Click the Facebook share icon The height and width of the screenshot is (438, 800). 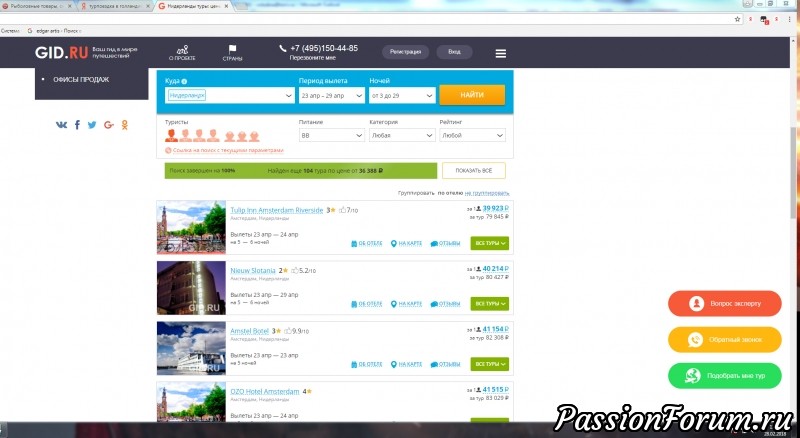pyautogui.click(x=77, y=125)
